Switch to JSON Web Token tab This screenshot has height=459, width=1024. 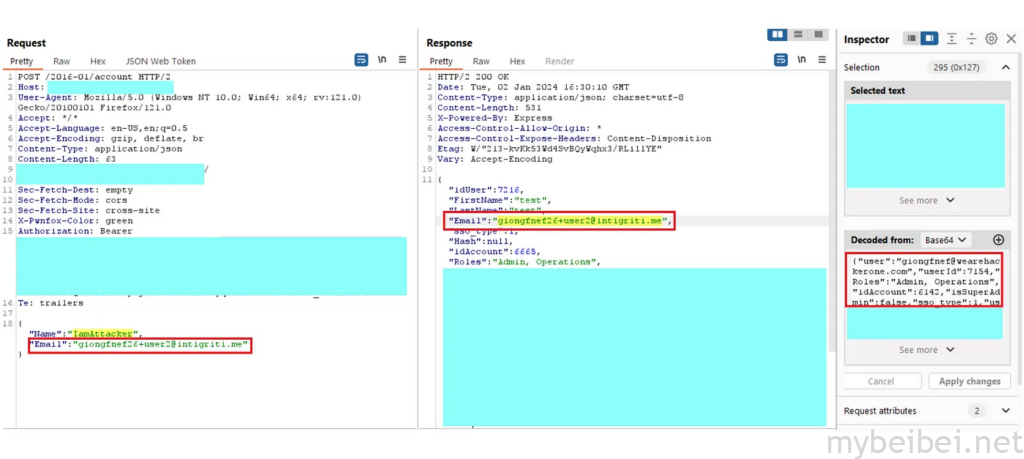coord(162,61)
